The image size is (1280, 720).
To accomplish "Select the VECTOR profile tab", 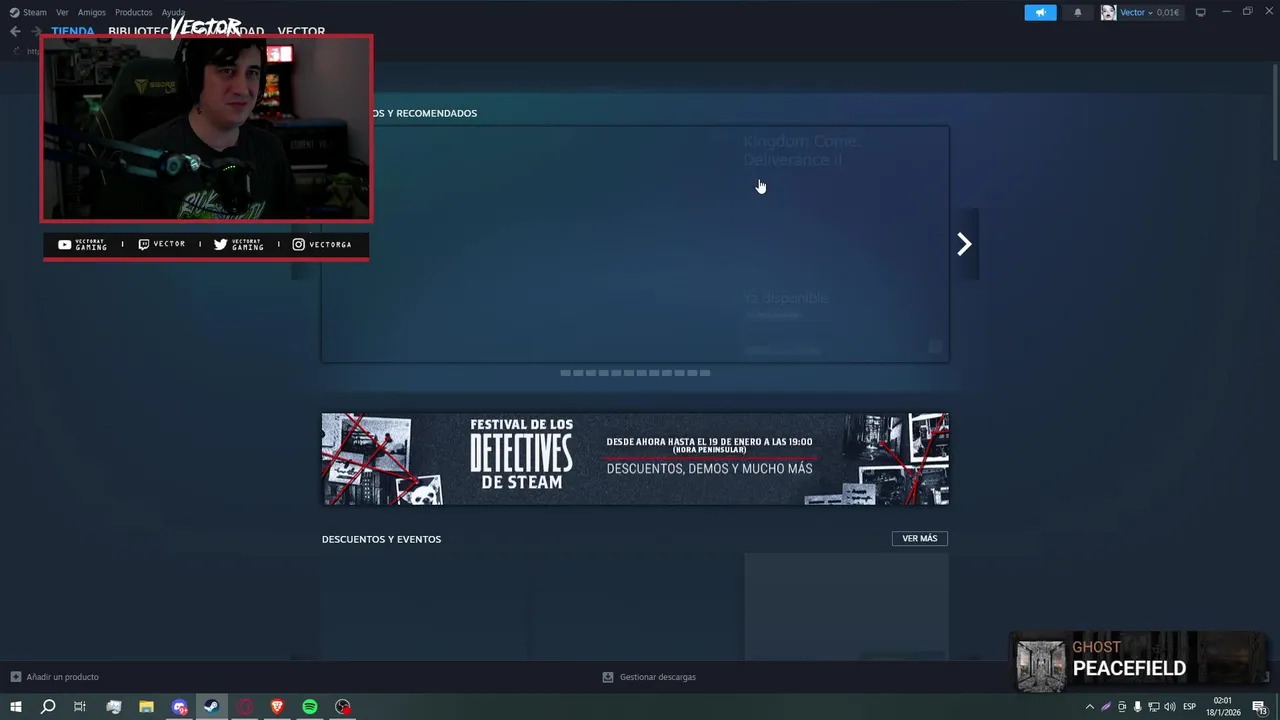I will 301,31.
